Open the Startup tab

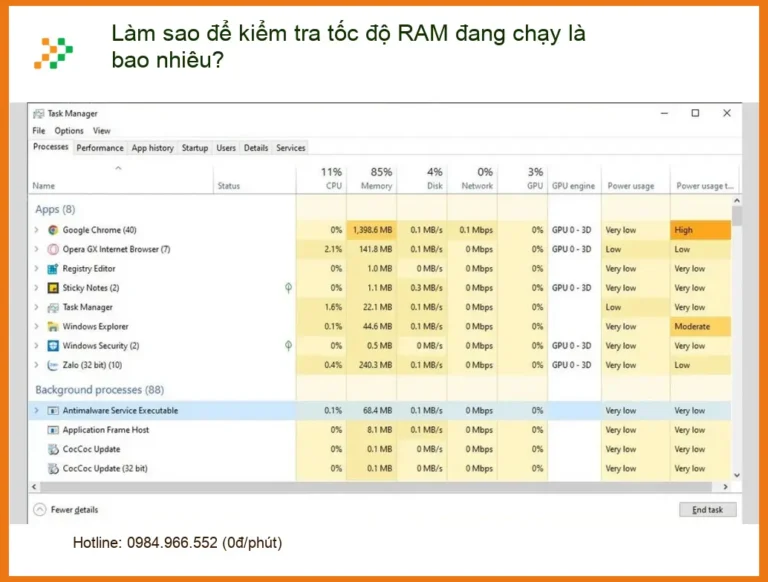[x=195, y=148]
